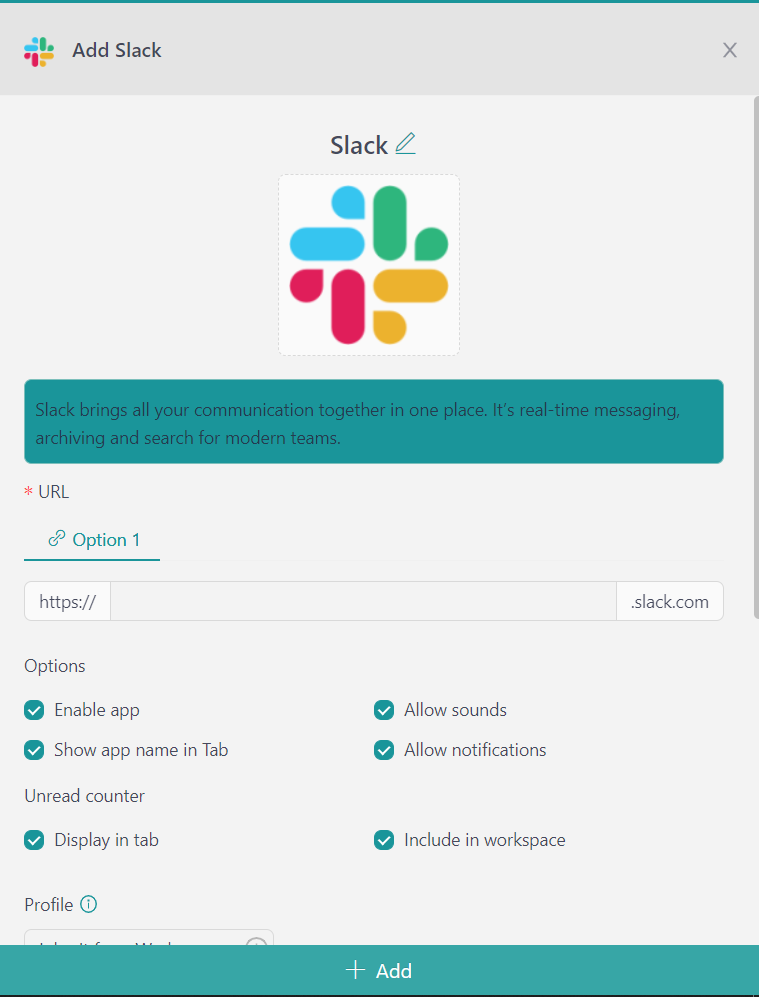759x997 pixels.
Task: Click the .slack.com suffix box
Action: pos(670,602)
